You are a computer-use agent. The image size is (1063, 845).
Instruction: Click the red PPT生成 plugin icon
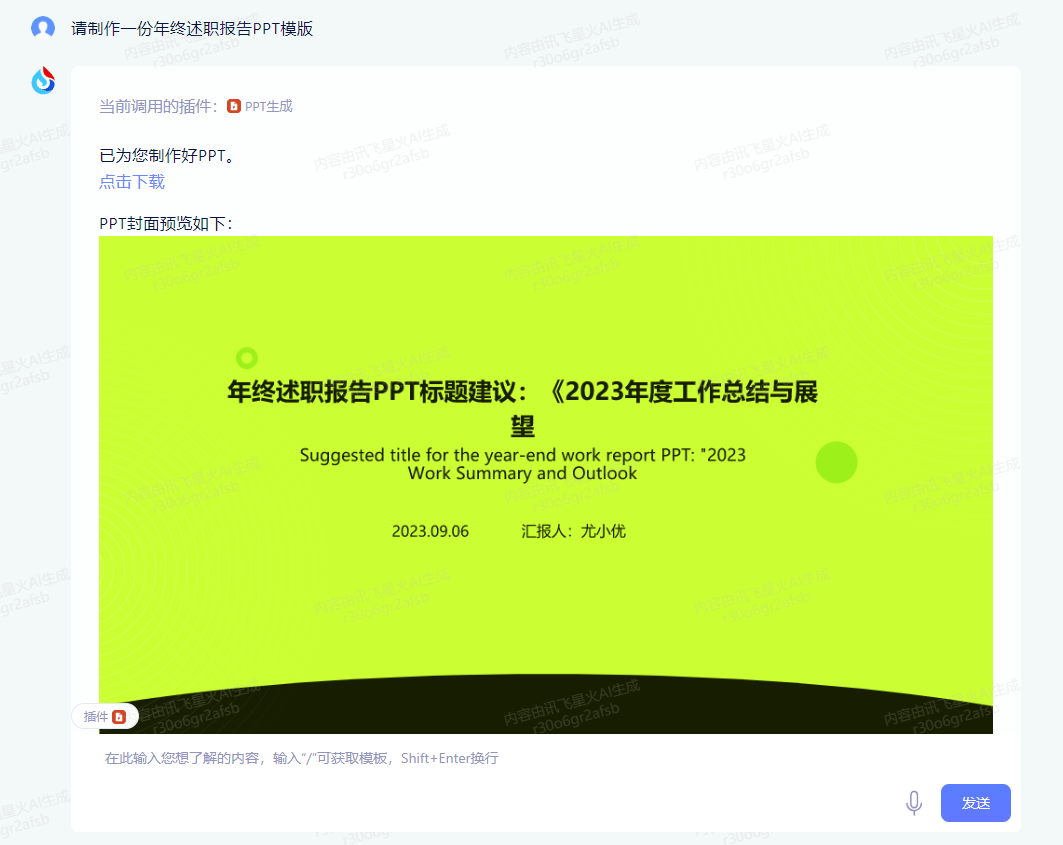pyautogui.click(x=233, y=105)
